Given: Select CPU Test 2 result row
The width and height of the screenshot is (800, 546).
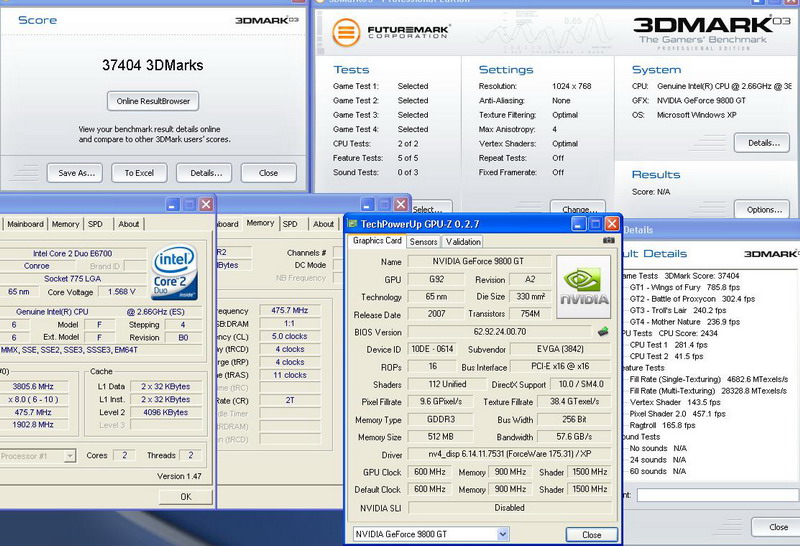Looking at the screenshot, I should click(666, 356).
